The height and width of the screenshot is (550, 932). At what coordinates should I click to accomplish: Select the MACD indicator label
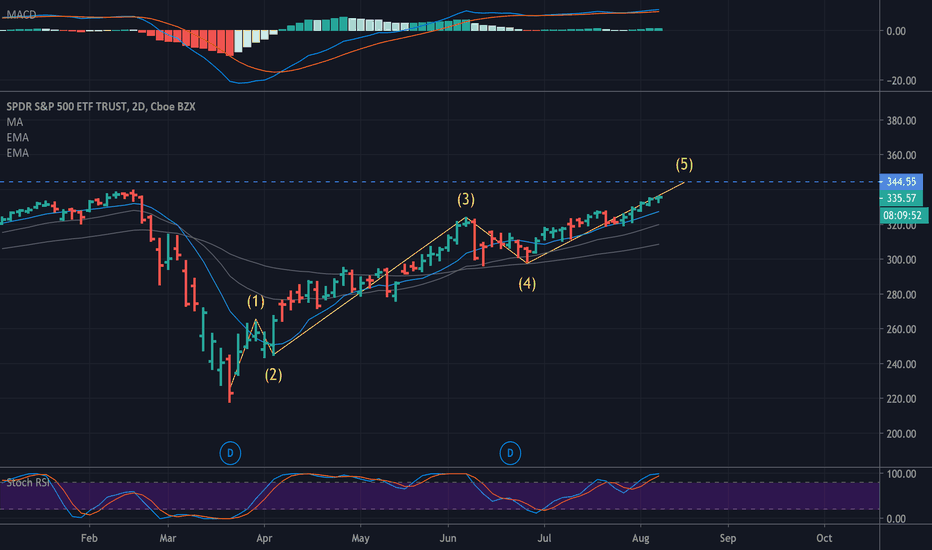pyautogui.click(x=21, y=14)
